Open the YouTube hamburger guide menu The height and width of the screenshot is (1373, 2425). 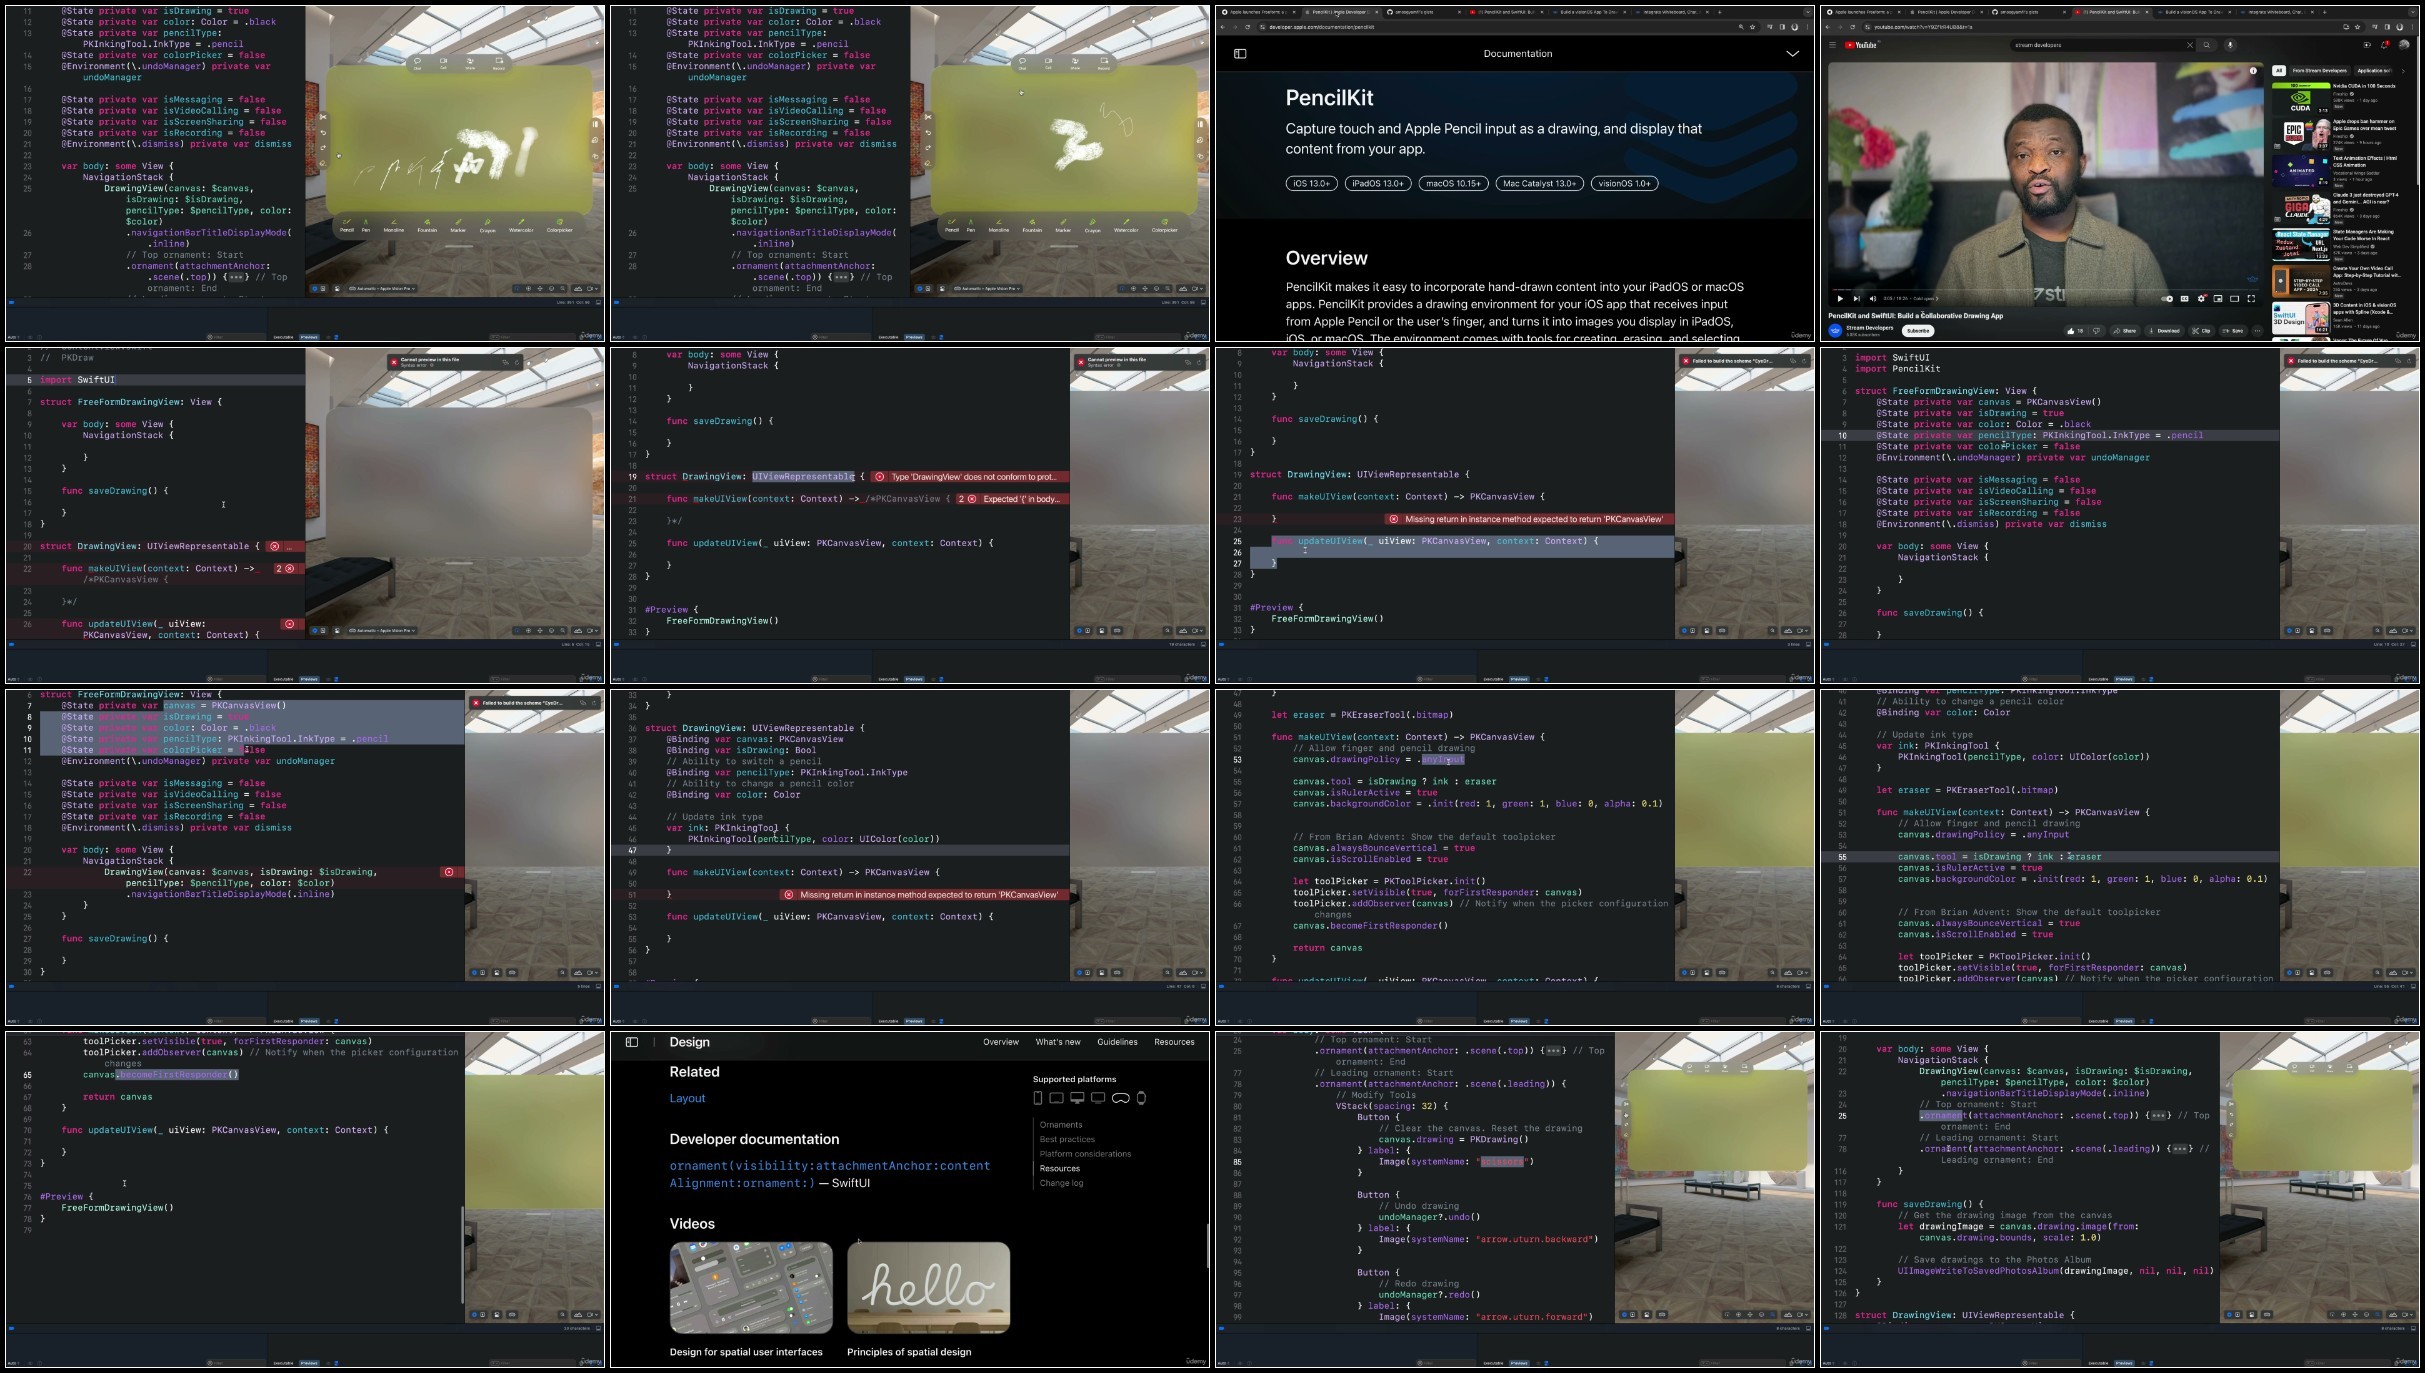(x=1832, y=45)
